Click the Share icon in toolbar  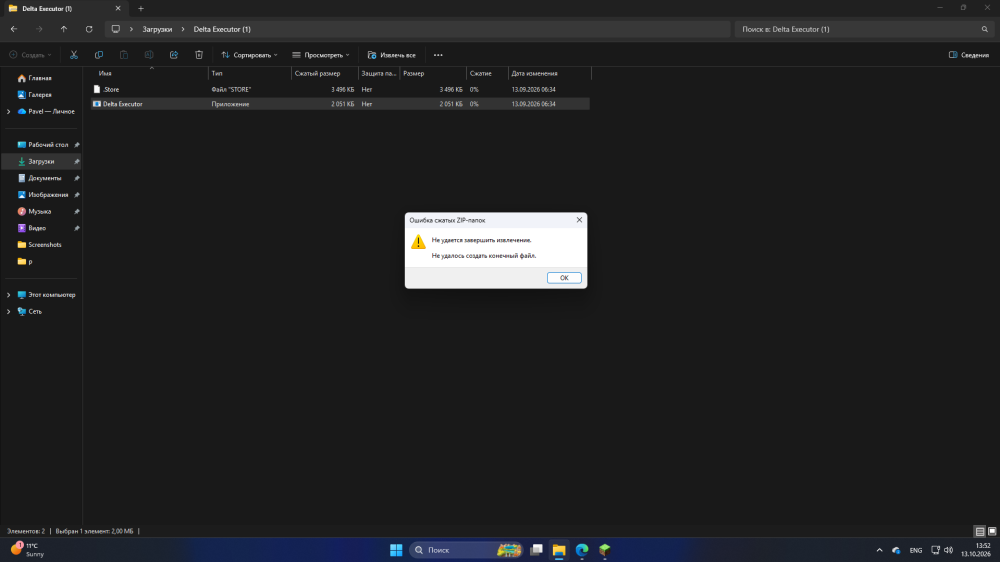pyautogui.click(x=173, y=55)
